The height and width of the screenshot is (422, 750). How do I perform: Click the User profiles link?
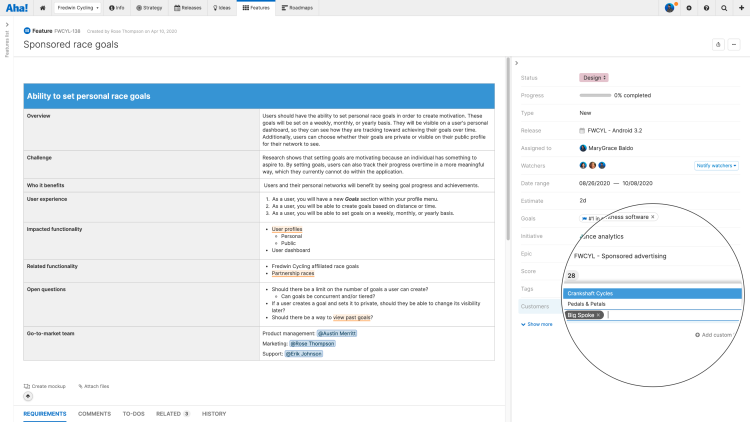(287, 229)
